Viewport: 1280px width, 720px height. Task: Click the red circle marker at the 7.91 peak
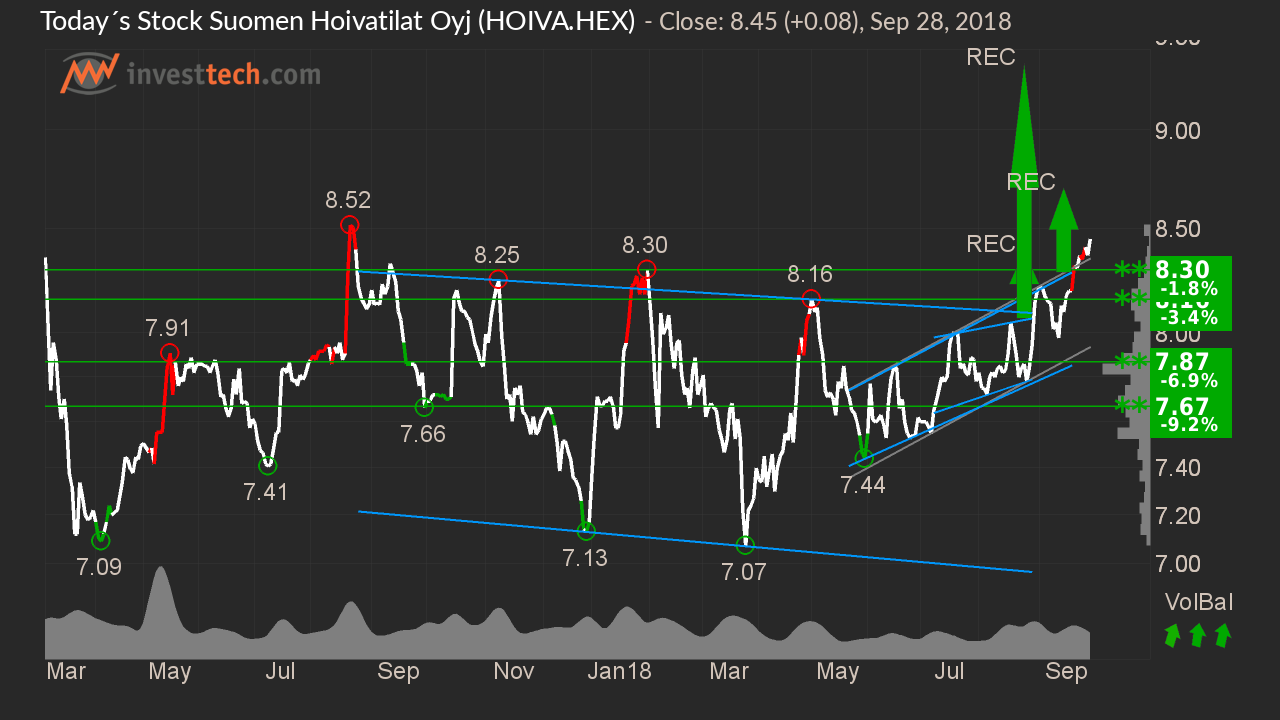[x=170, y=352]
